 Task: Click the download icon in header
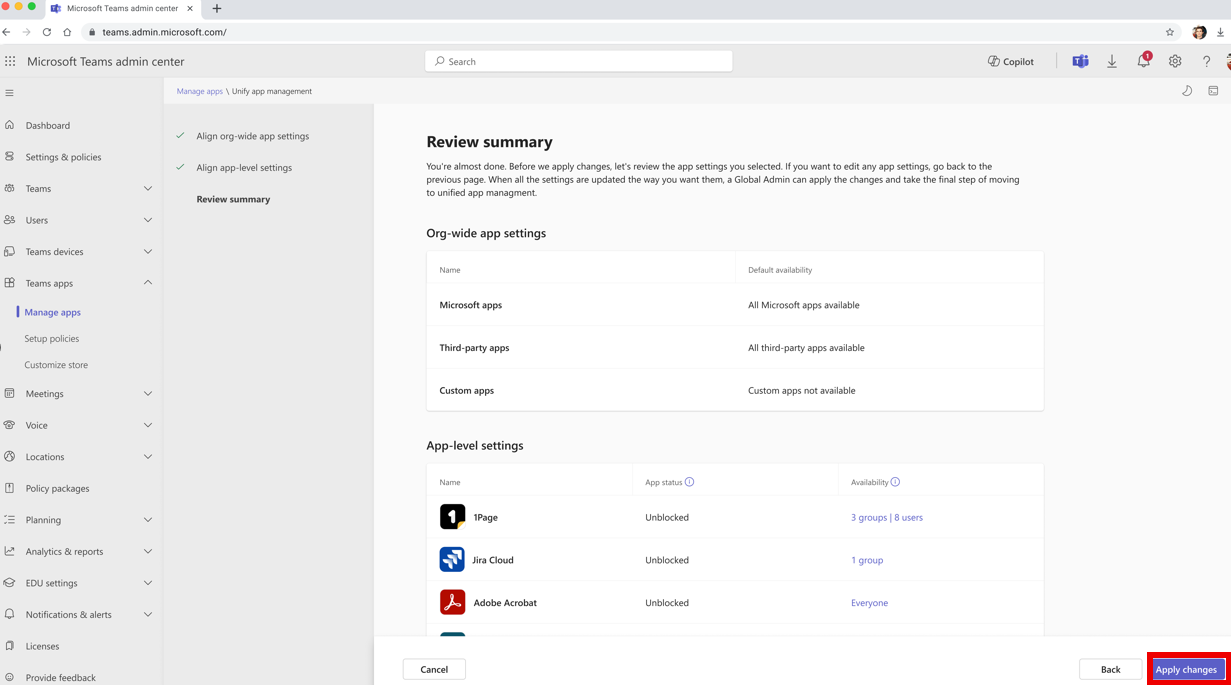click(x=1112, y=62)
